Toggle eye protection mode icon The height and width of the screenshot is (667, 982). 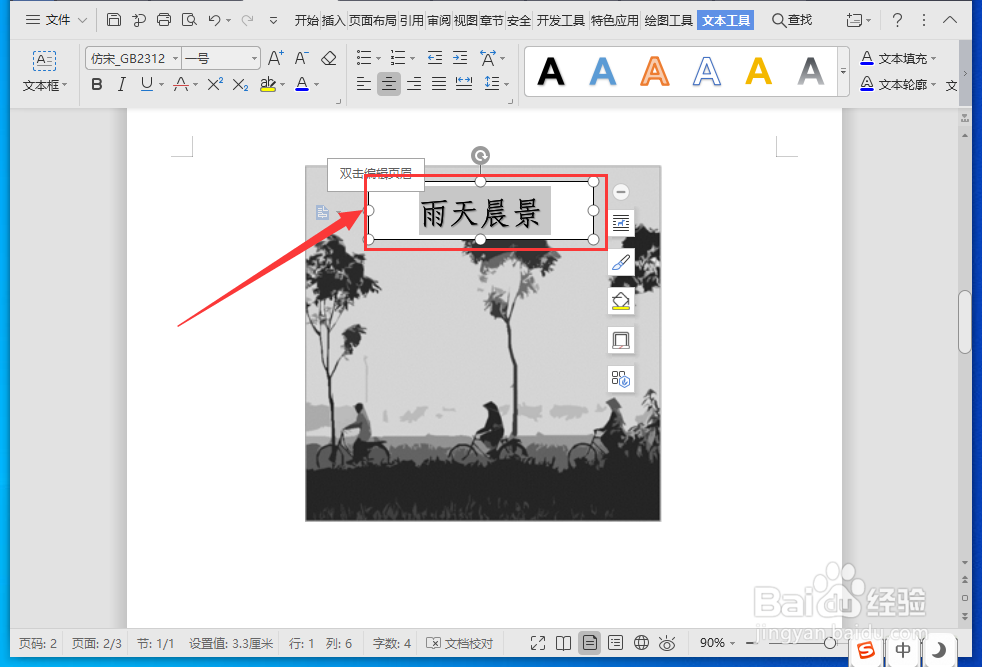coord(667,643)
